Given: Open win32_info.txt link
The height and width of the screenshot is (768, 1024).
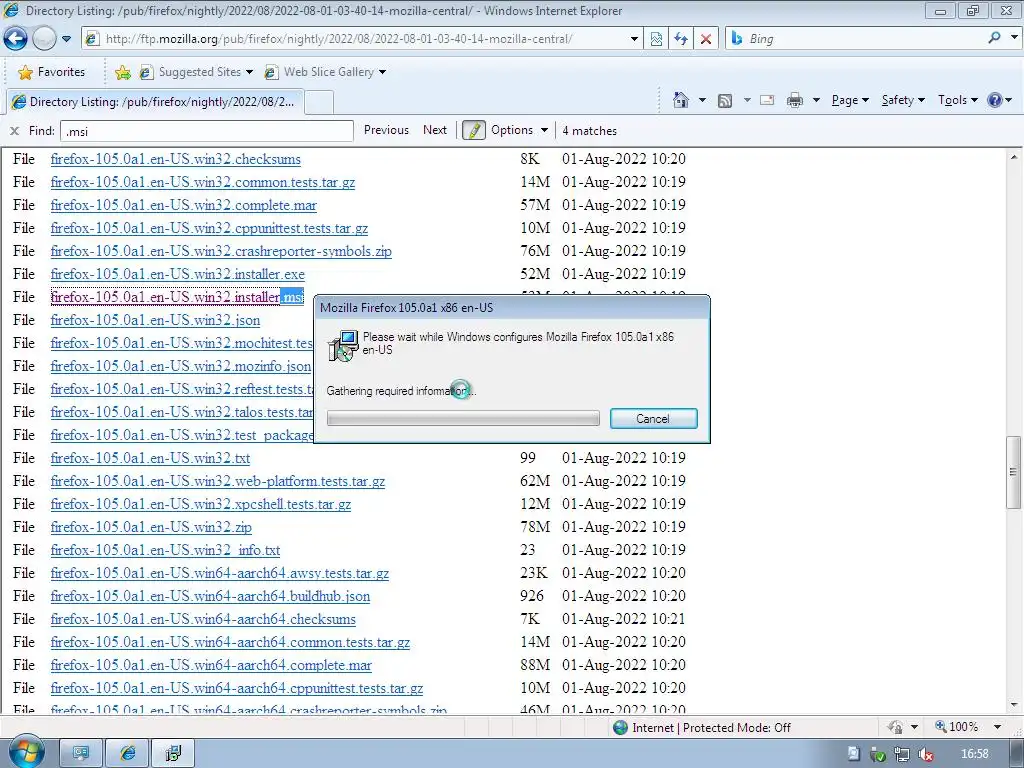Looking at the screenshot, I should [165, 550].
